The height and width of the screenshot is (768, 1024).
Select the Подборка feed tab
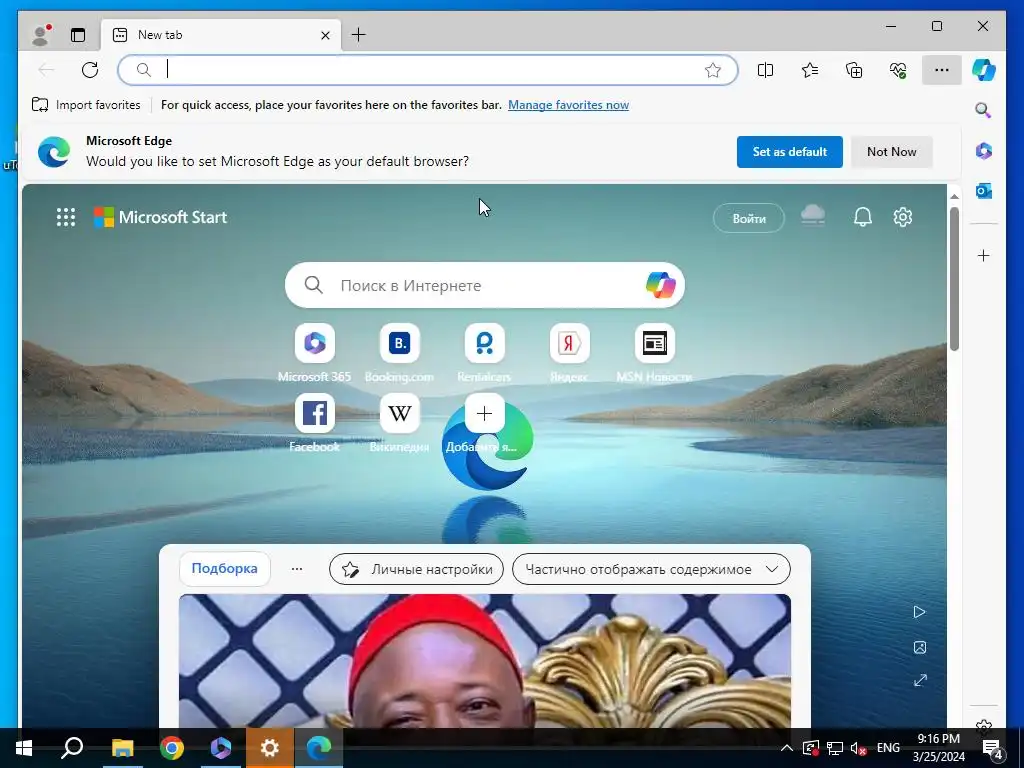click(x=224, y=568)
